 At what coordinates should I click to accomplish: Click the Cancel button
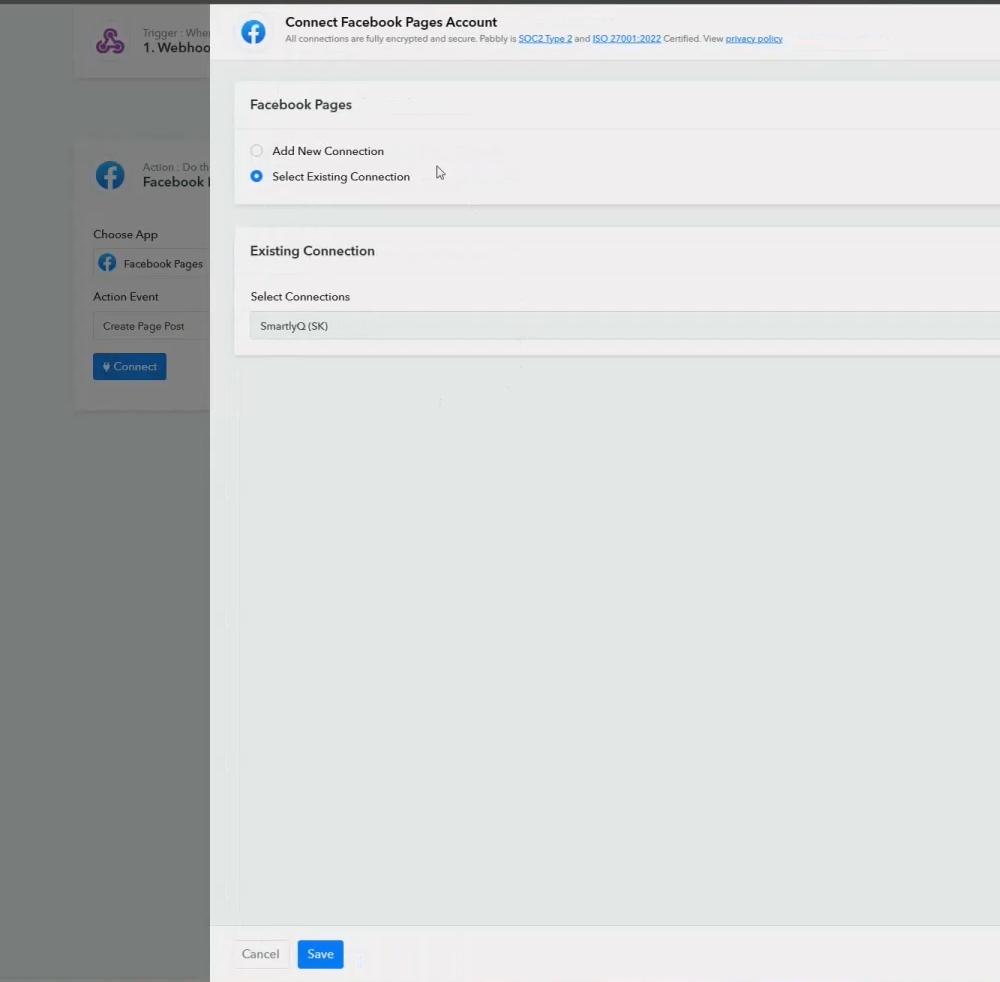click(x=260, y=954)
